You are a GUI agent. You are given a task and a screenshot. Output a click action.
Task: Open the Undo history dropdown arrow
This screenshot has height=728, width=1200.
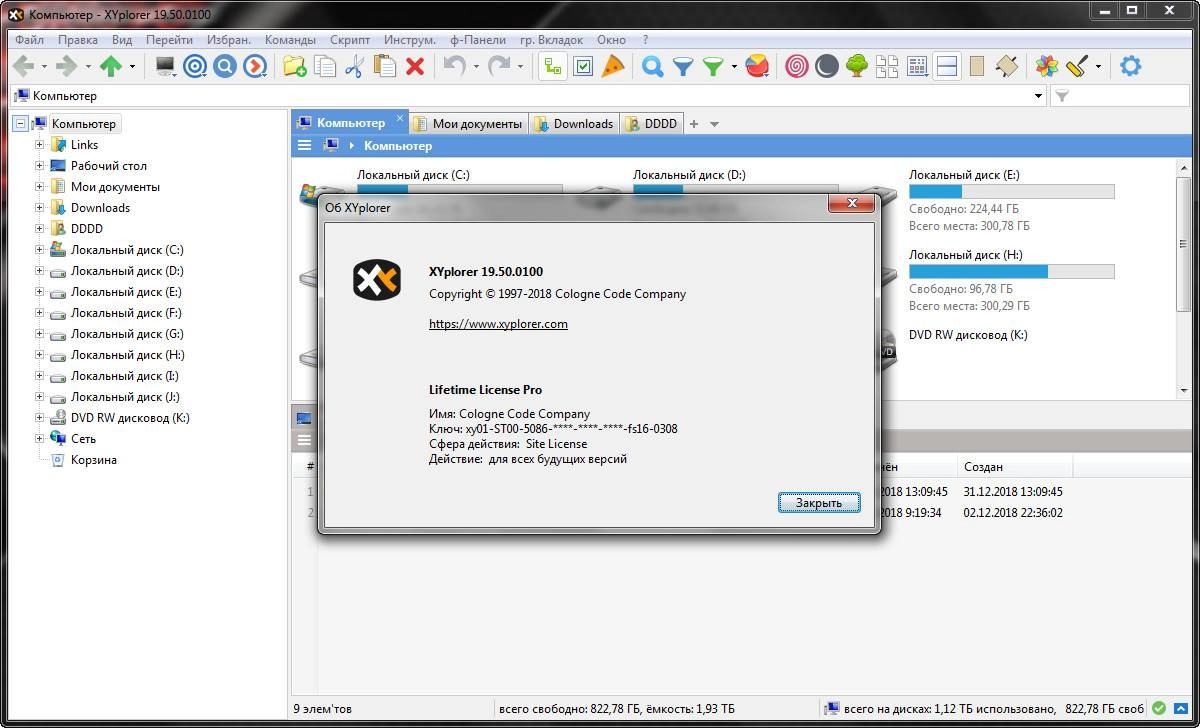(x=475, y=66)
